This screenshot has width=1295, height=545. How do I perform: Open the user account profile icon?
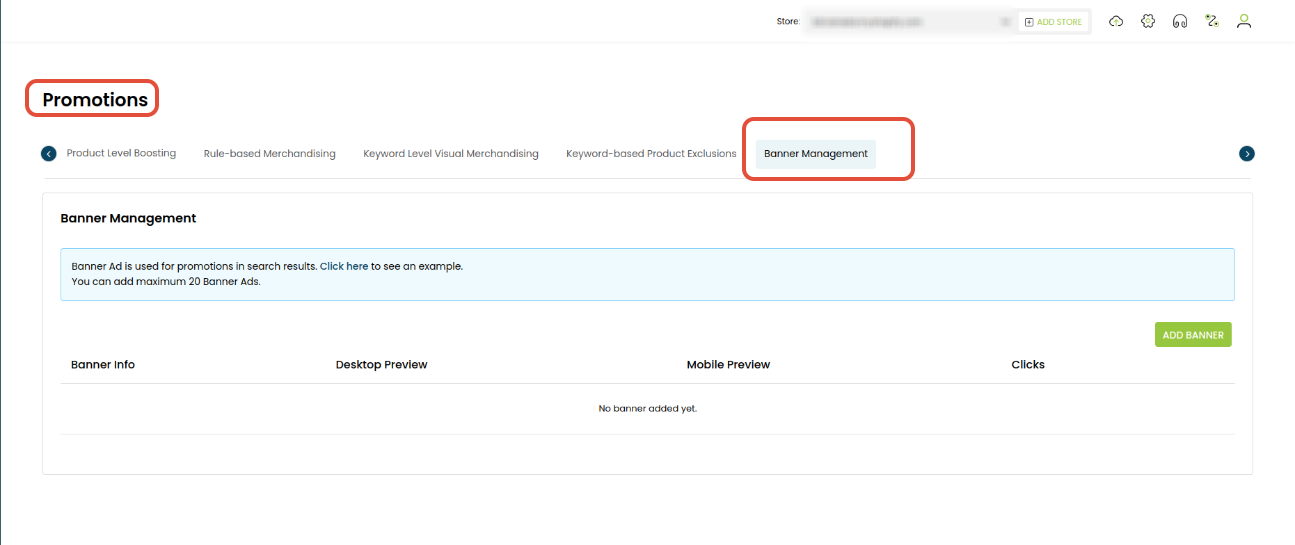[1244, 21]
